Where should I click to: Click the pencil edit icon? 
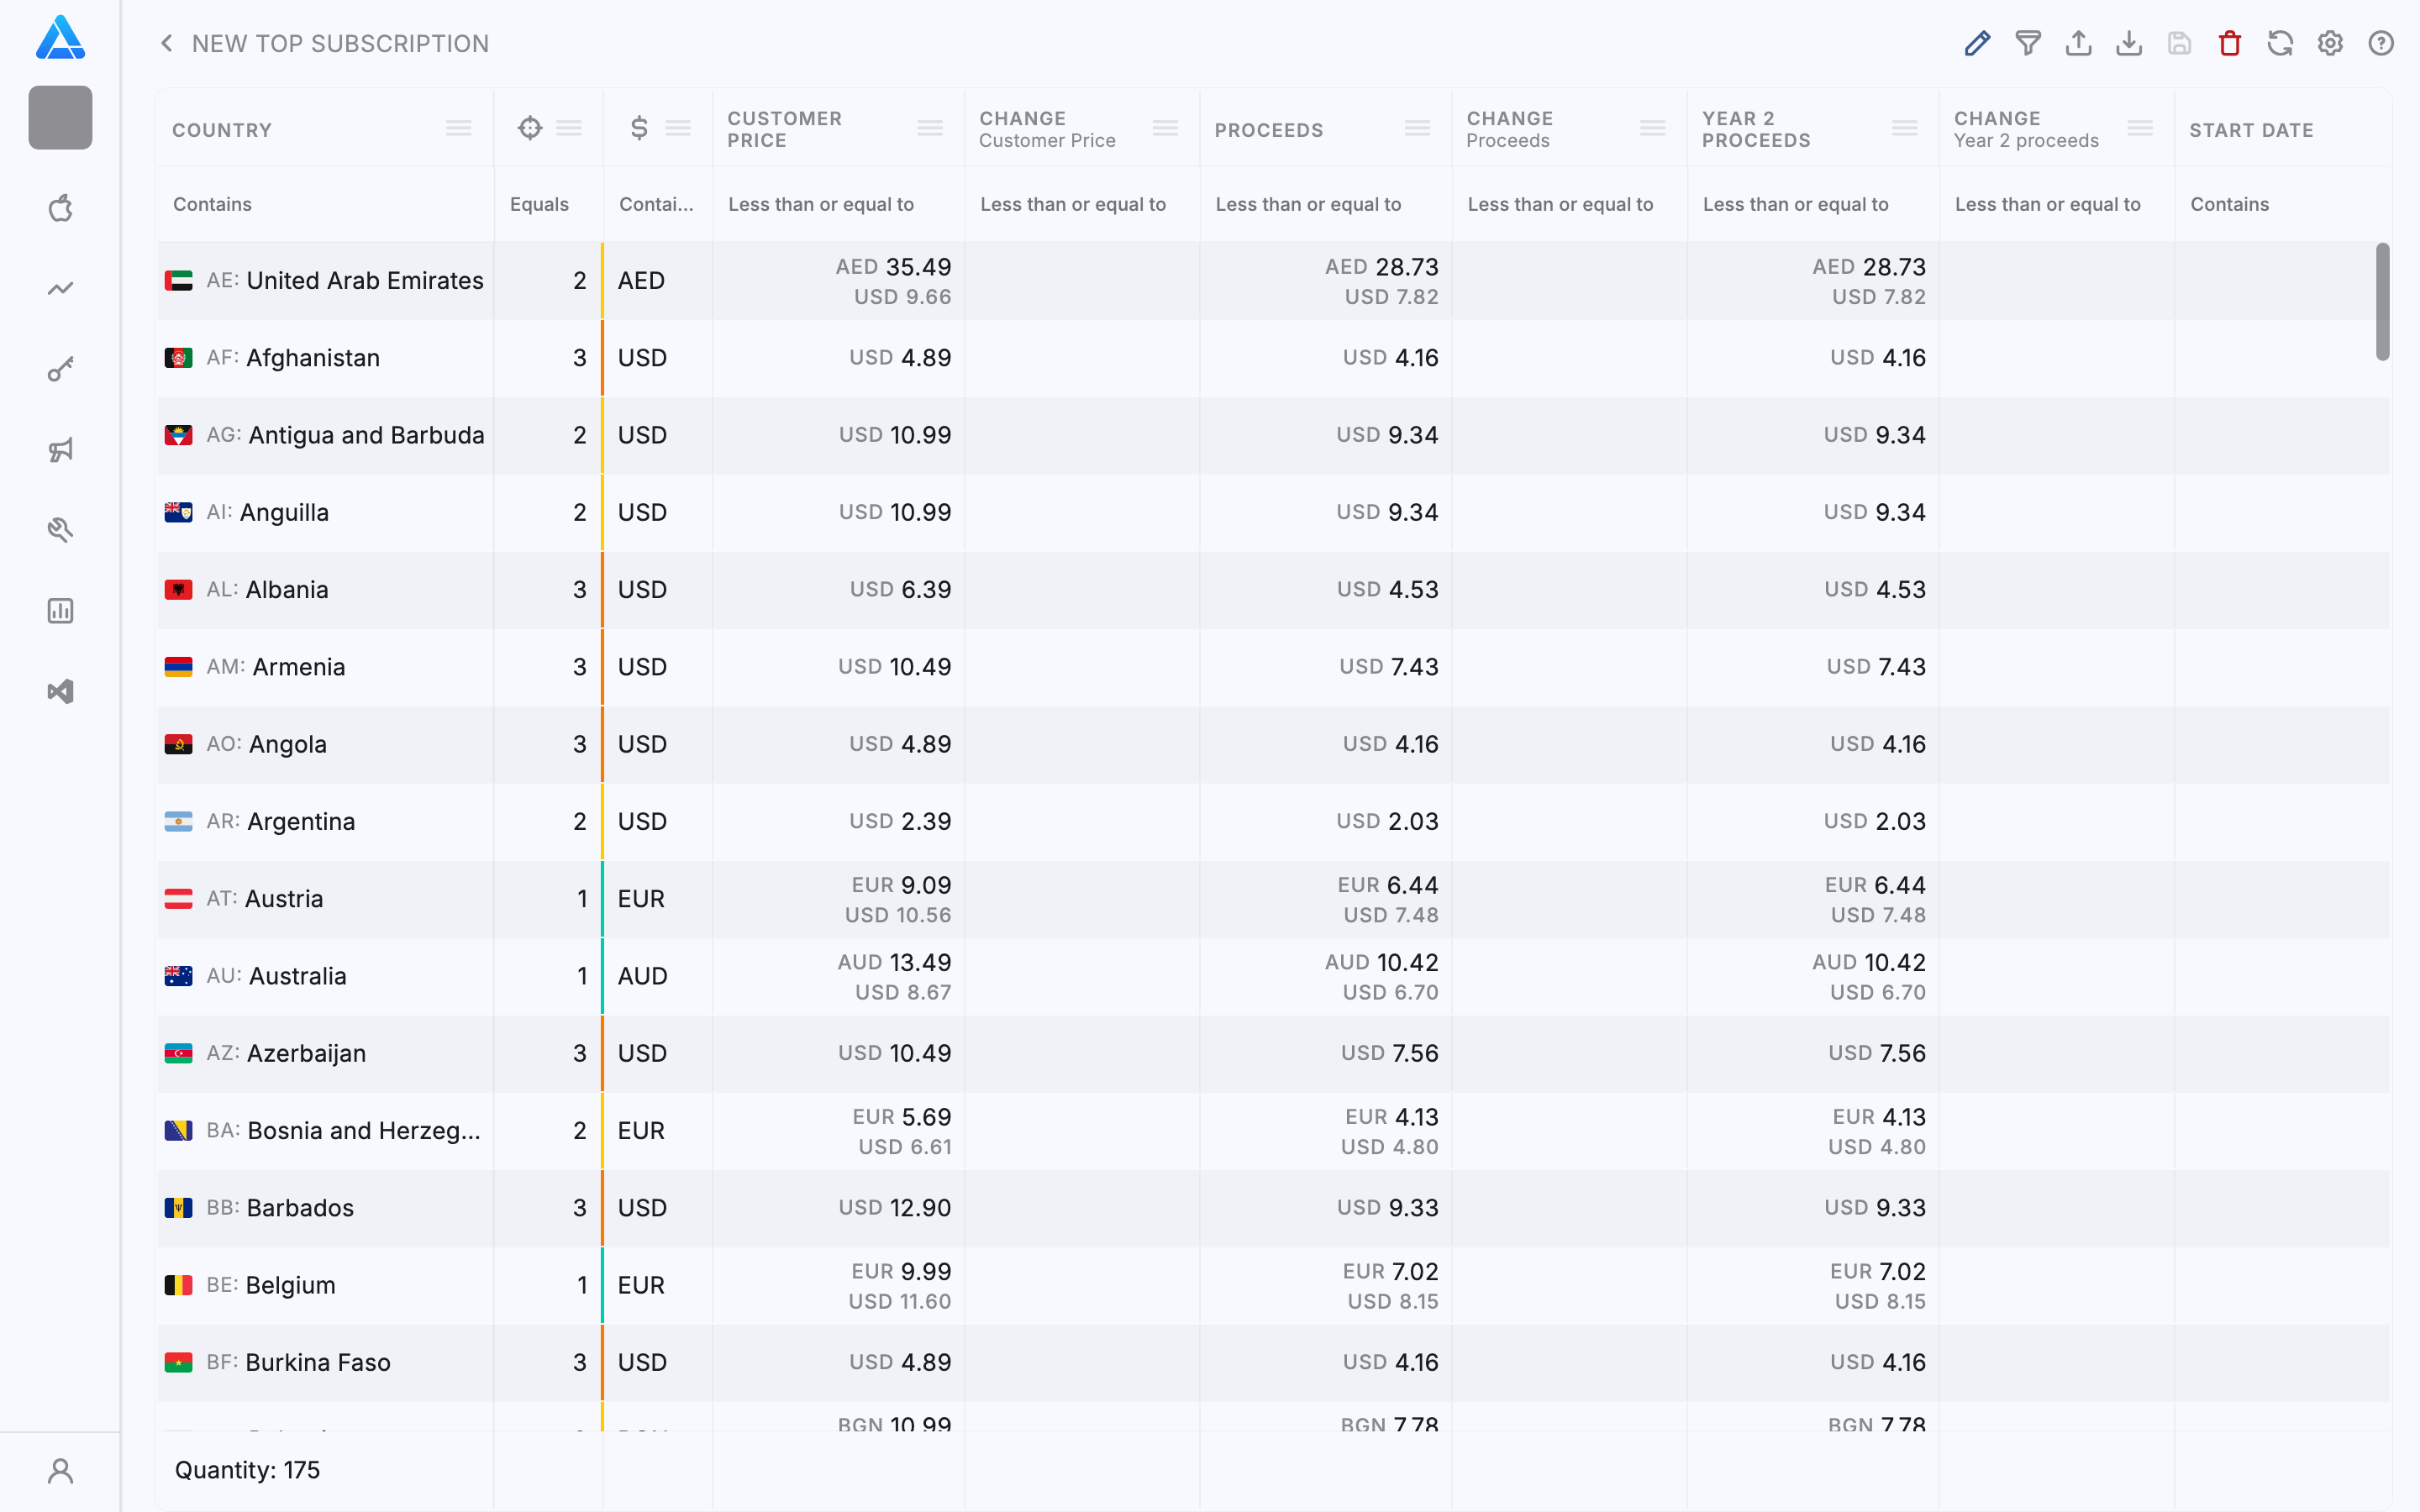[x=1977, y=43]
